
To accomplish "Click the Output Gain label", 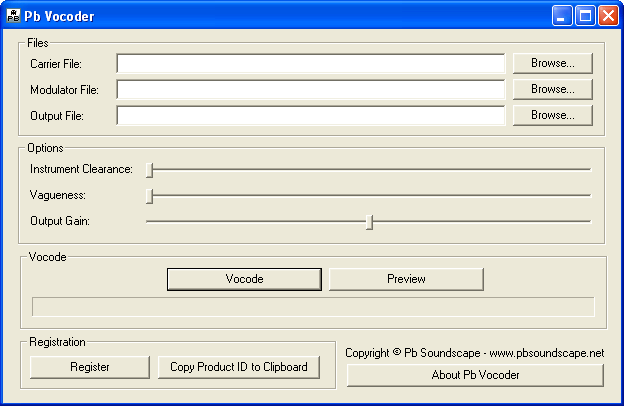I will (x=60, y=221).
